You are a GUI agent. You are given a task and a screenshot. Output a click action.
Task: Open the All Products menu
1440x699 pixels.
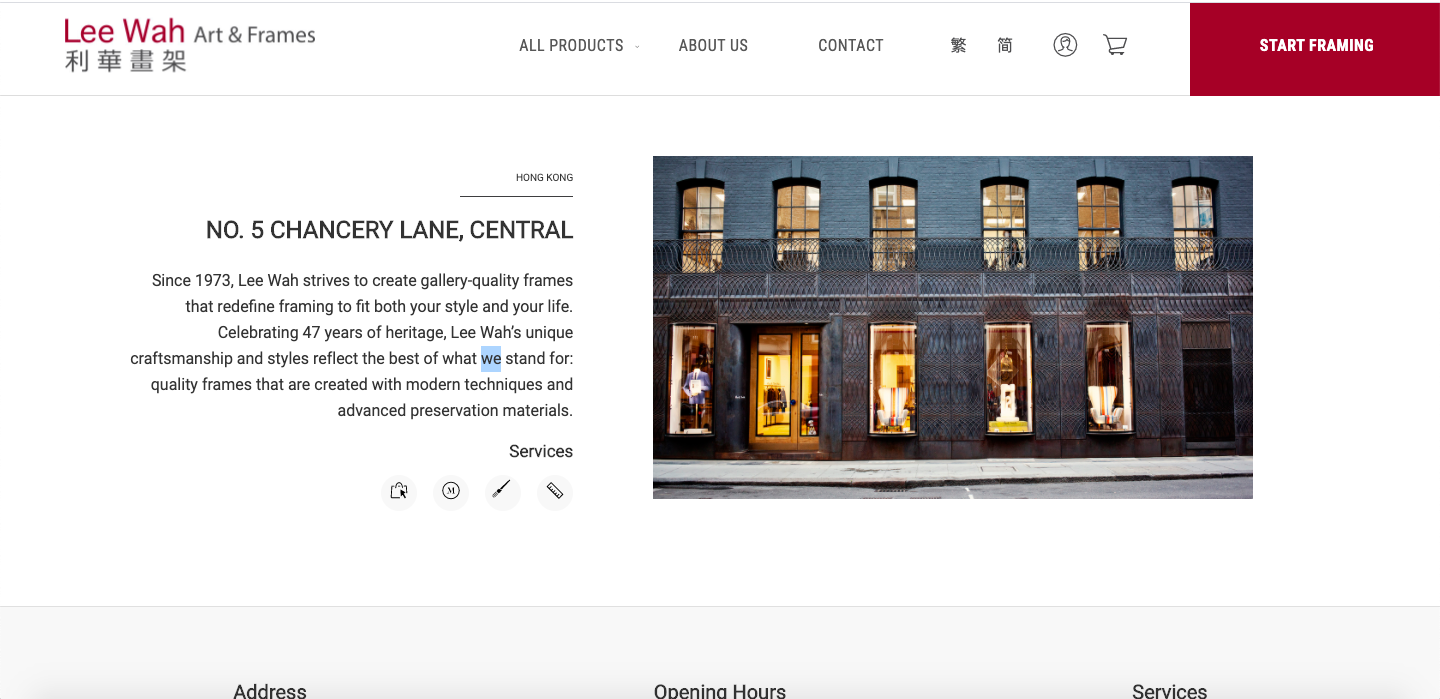[x=571, y=45]
